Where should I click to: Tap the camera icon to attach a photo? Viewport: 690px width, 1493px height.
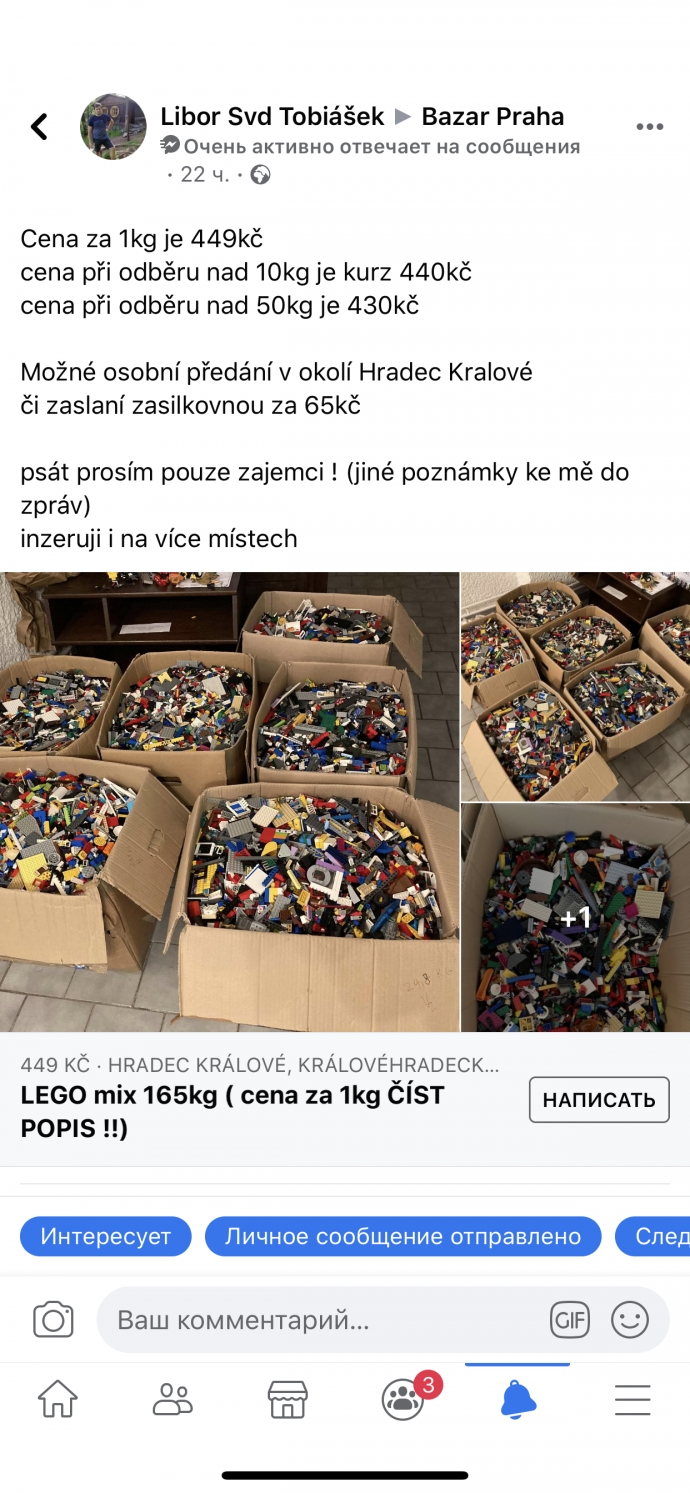[x=53, y=1319]
